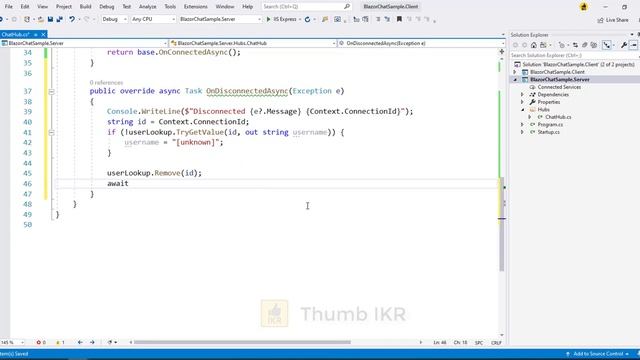The image size is (640, 360).
Task: Click the Save All toolbar icon
Action: coord(60,19)
